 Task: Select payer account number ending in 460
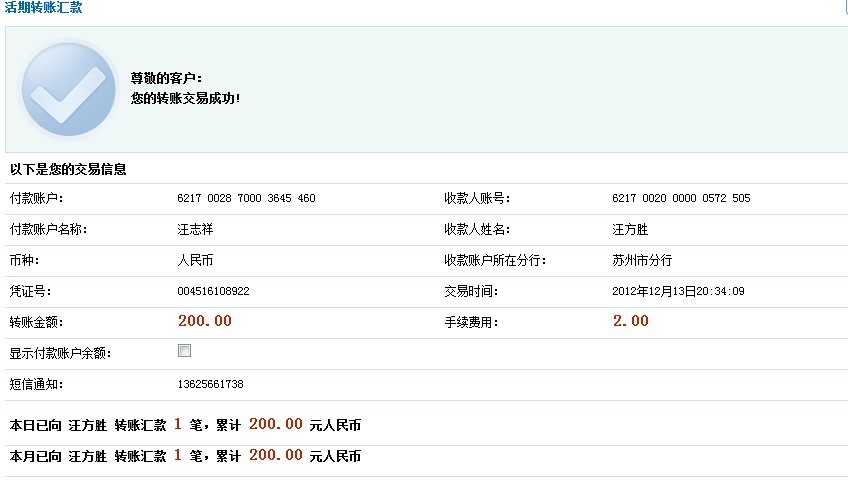pos(246,199)
